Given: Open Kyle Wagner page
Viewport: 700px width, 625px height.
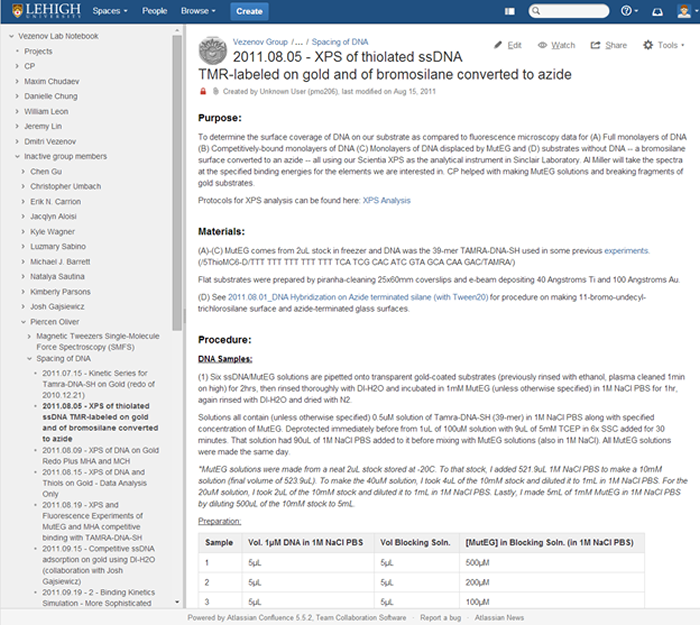Looking at the screenshot, I should click(52, 232).
